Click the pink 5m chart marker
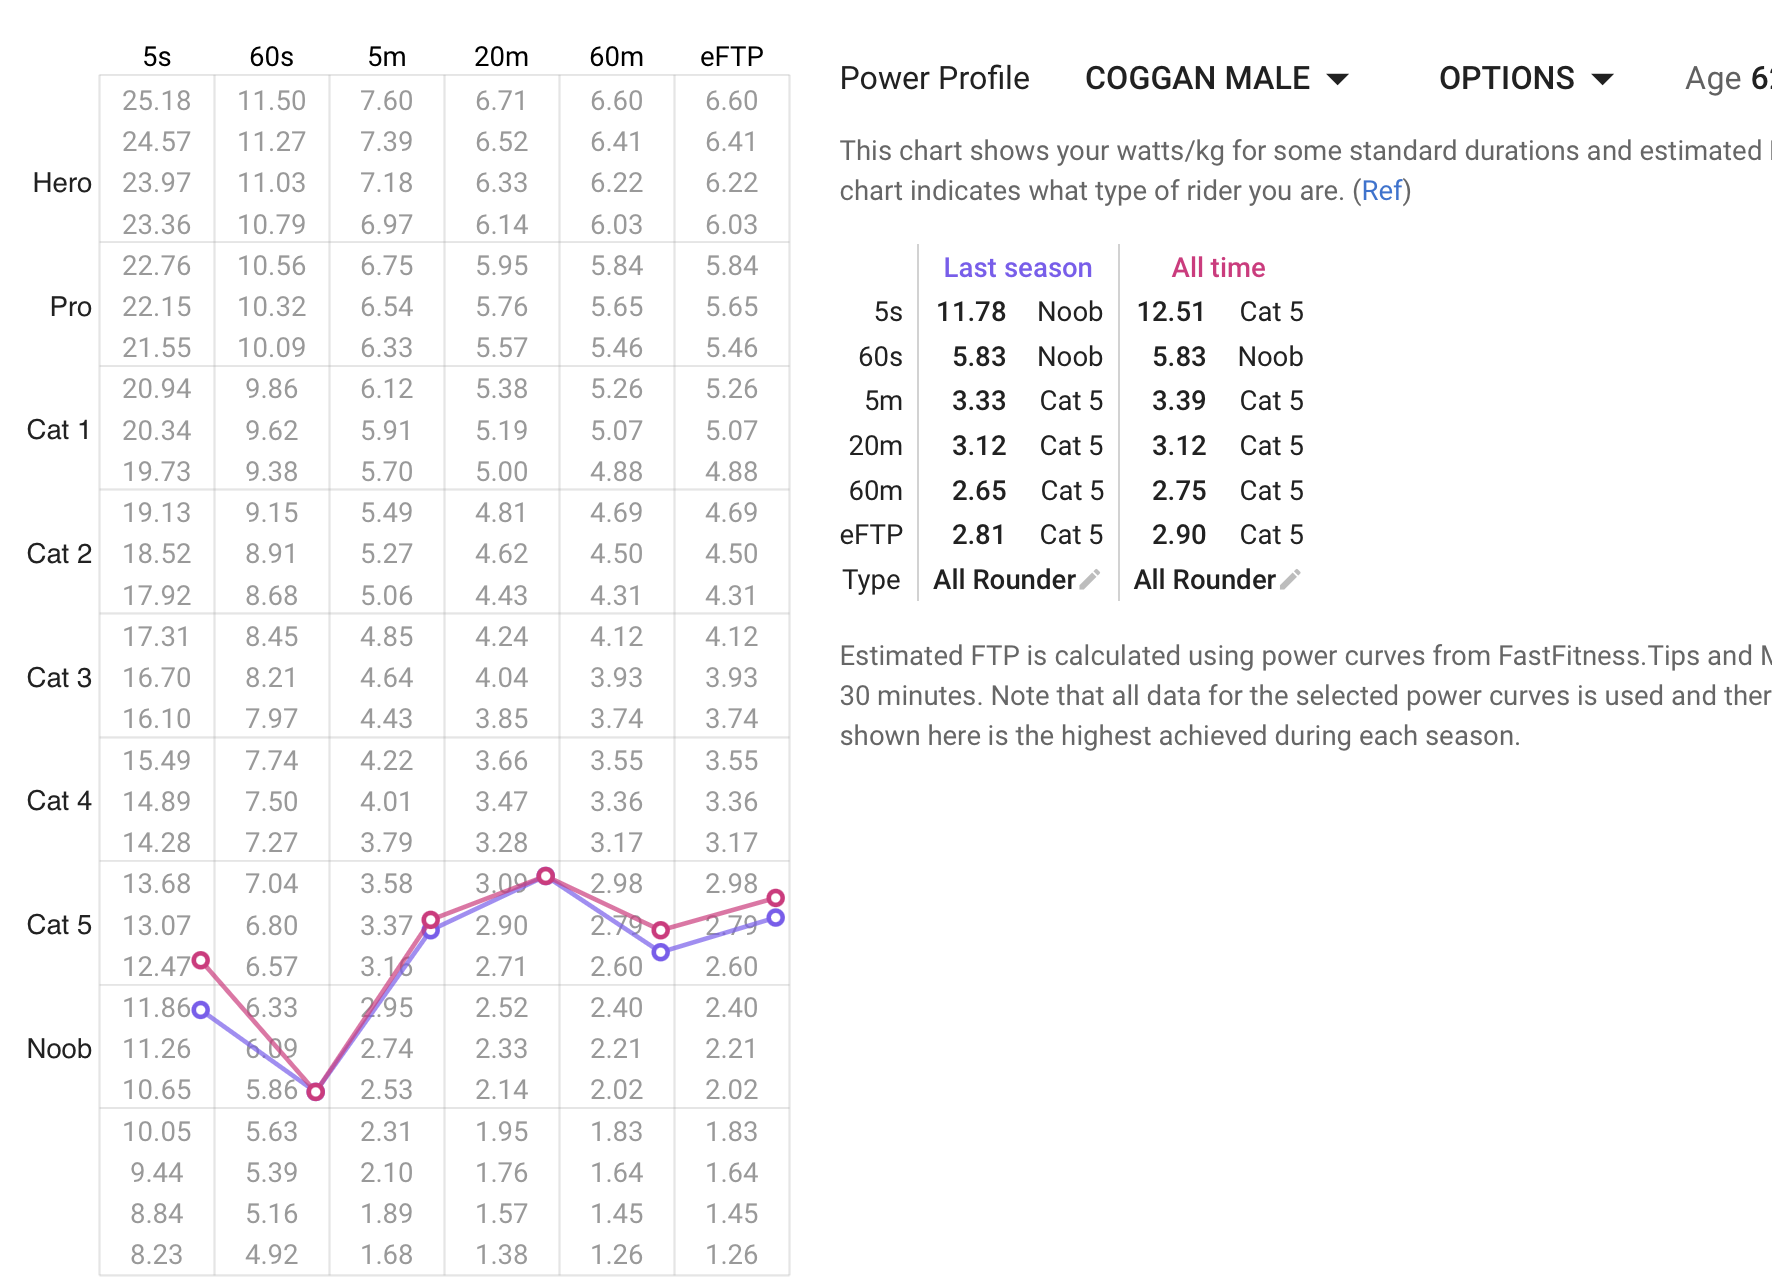 tap(431, 919)
